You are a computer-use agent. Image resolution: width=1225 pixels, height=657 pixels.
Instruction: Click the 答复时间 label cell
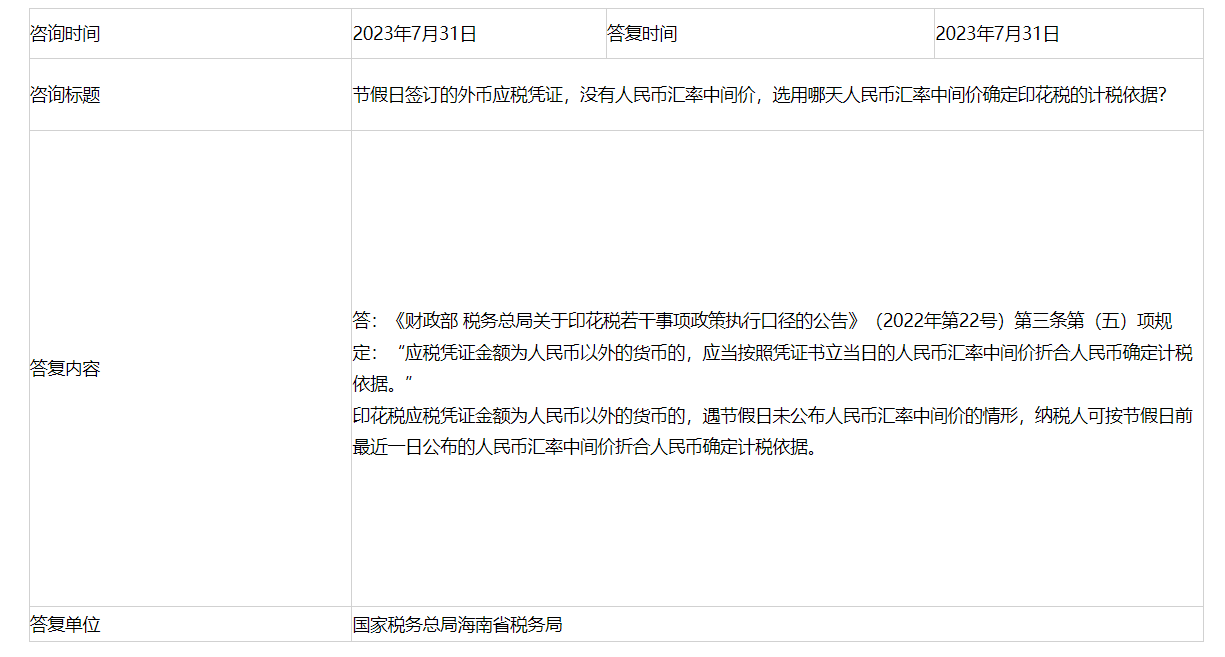642,34
